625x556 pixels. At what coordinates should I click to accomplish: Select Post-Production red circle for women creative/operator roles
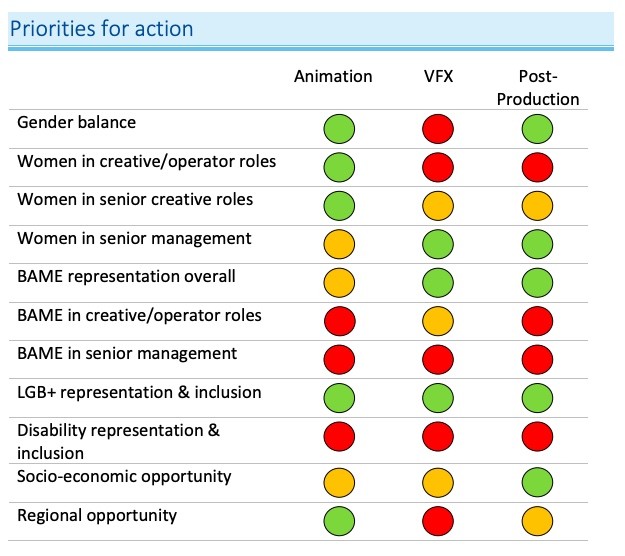pos(537,168)
